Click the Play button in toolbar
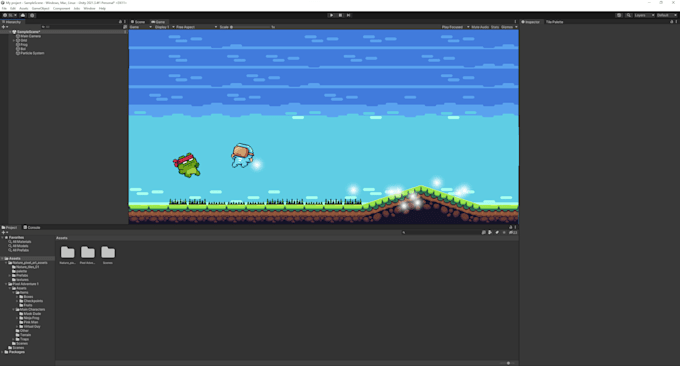Image resolution: width=680 pixels, height=366 pixels. [x=332, y=15]
